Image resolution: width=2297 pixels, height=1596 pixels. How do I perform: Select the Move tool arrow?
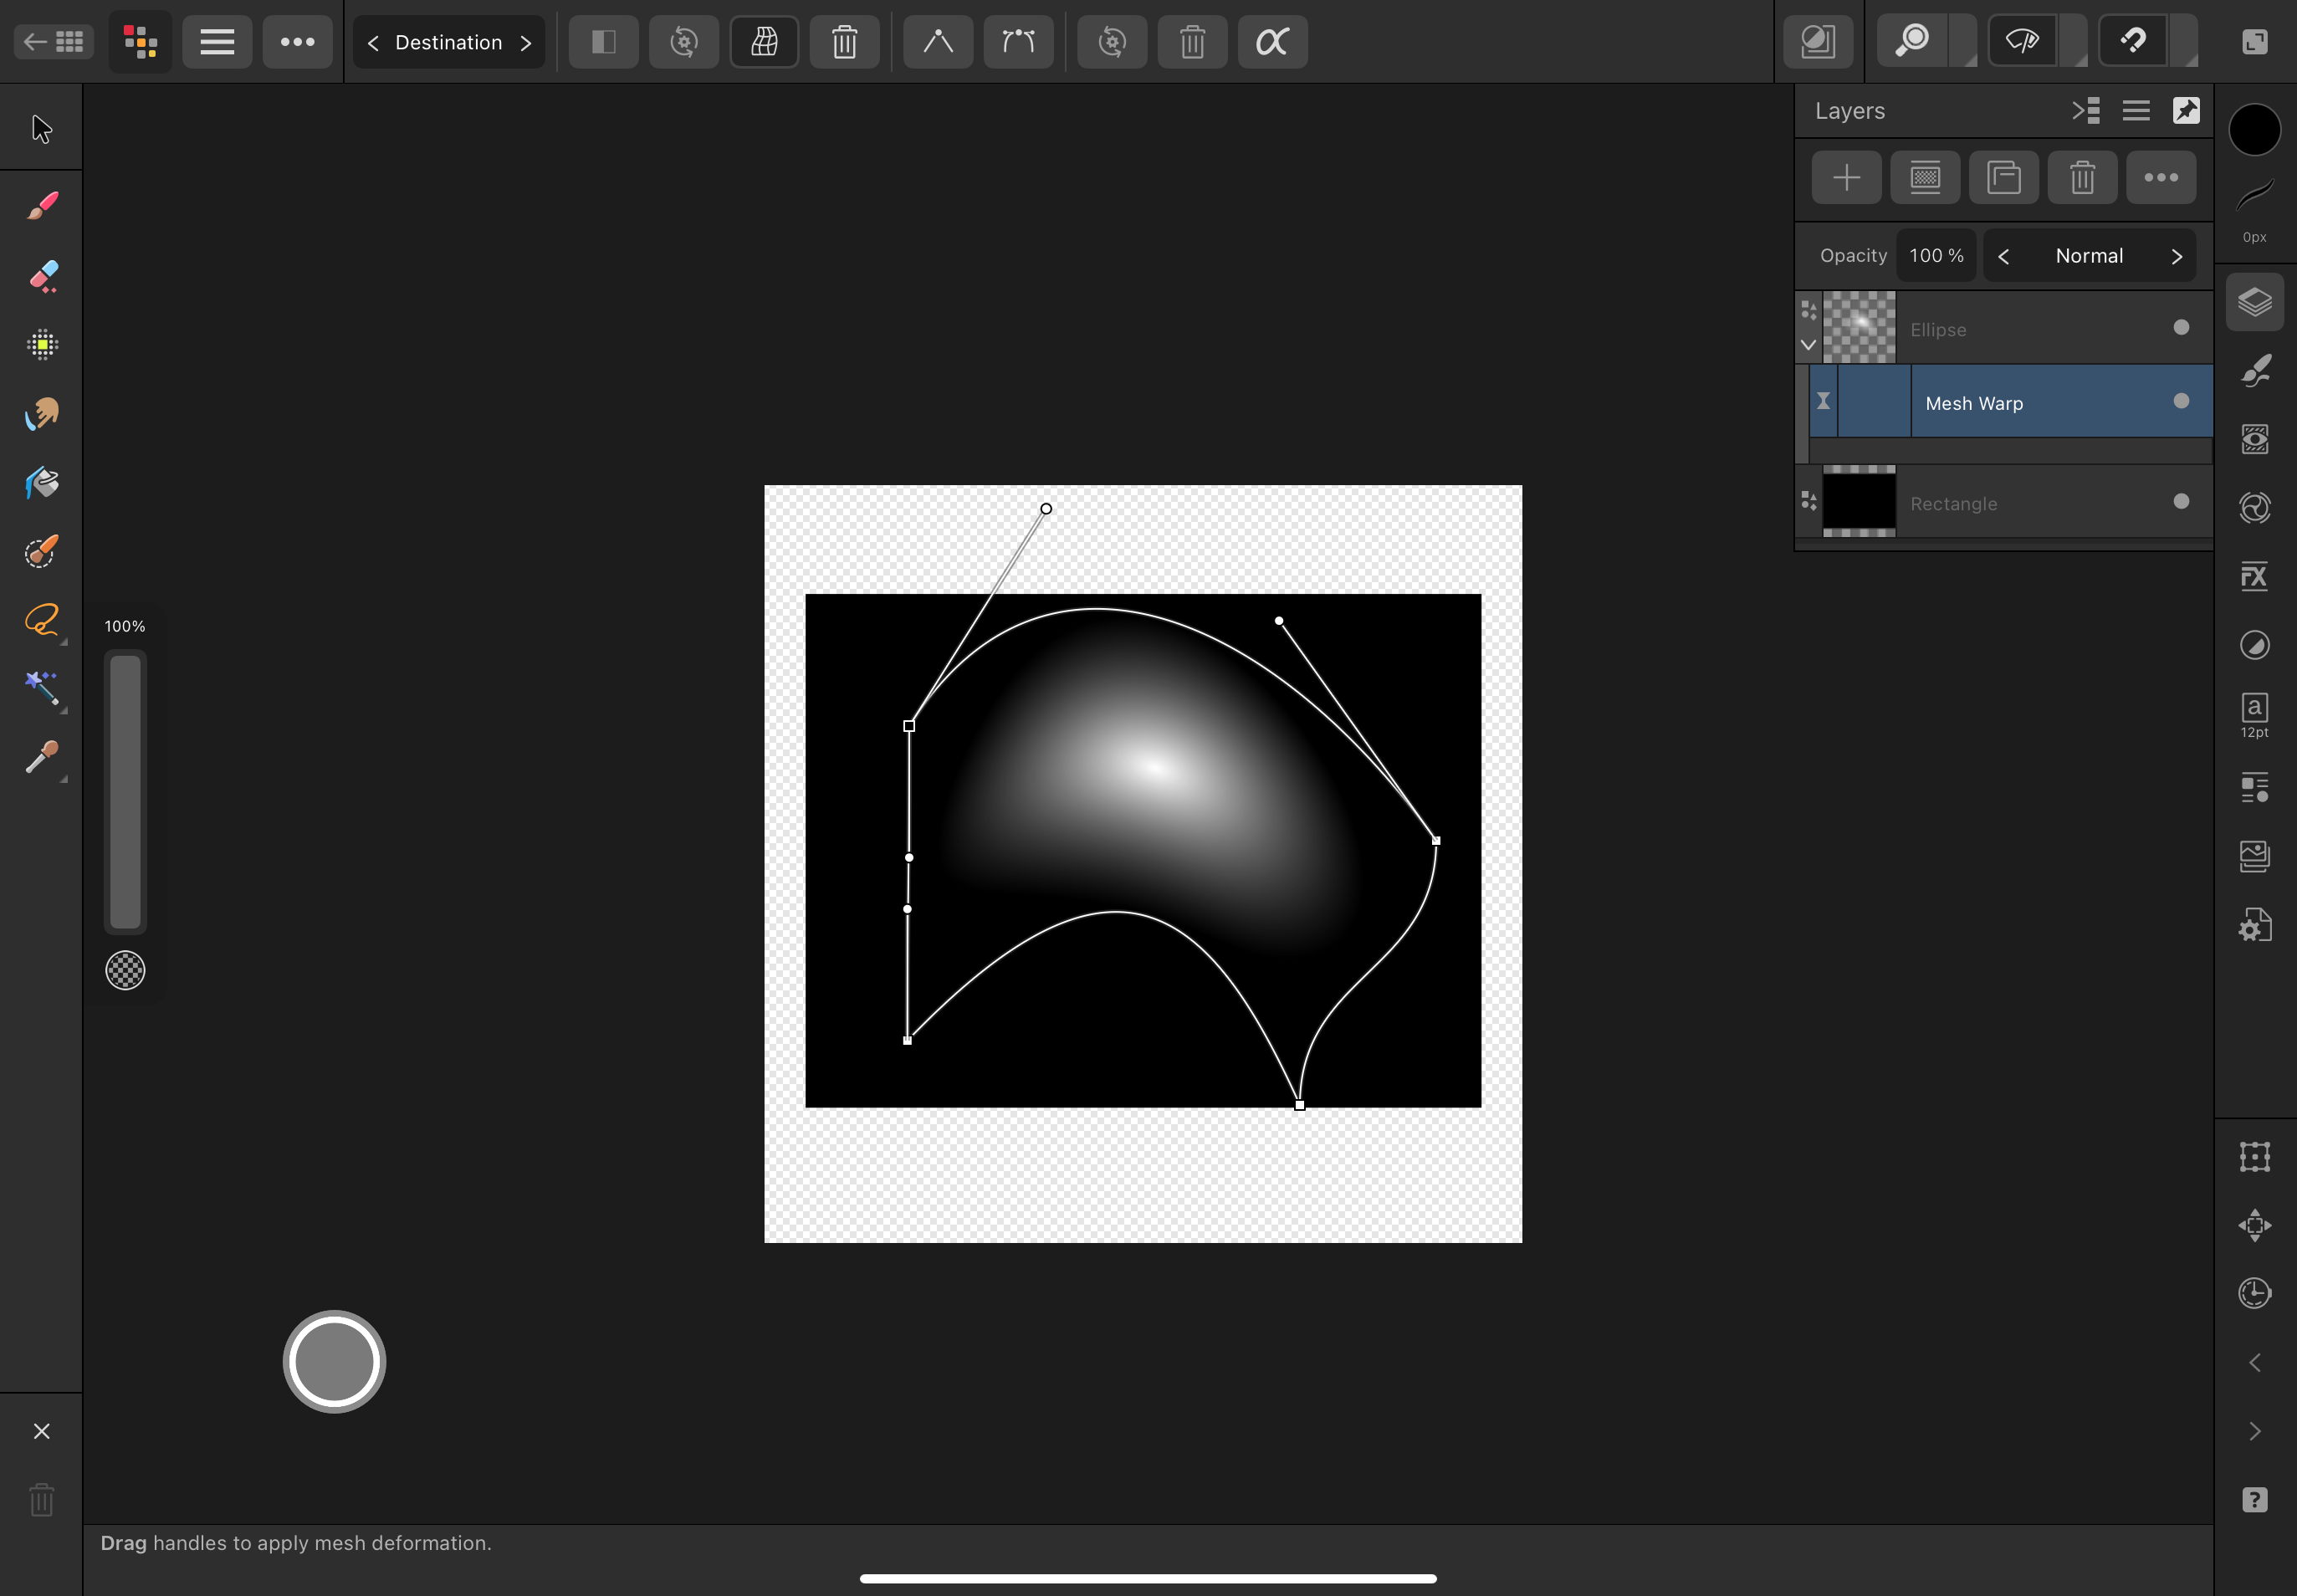tap(41, 129)
